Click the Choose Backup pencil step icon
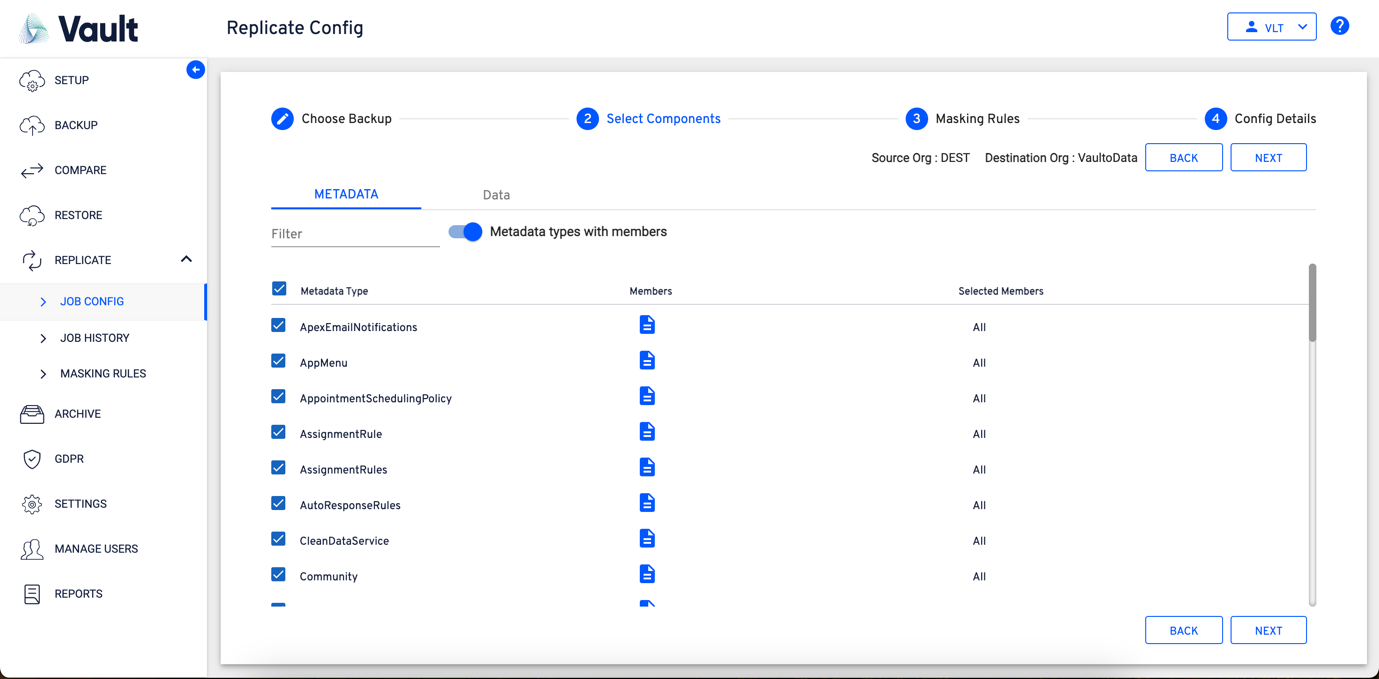This screenshot has width=1379, height=679. coord(283,119)
